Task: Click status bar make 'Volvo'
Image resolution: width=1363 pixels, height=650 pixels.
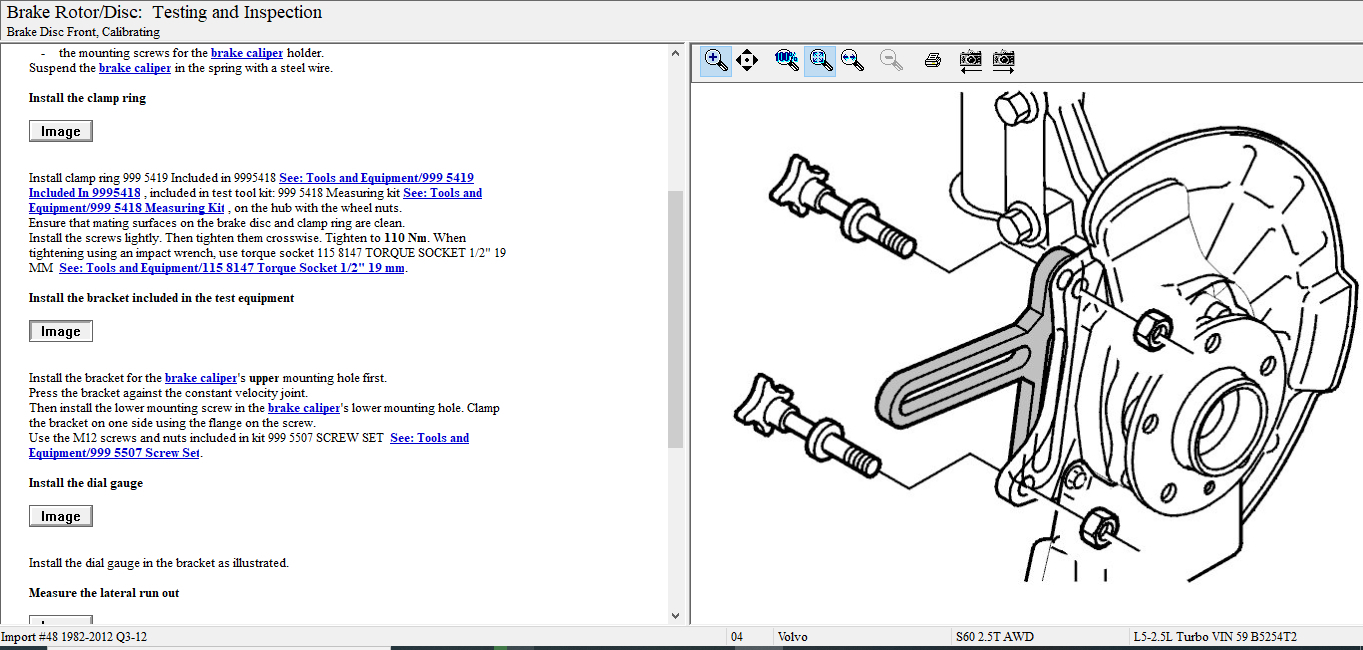Action: [x=794, y=637]
